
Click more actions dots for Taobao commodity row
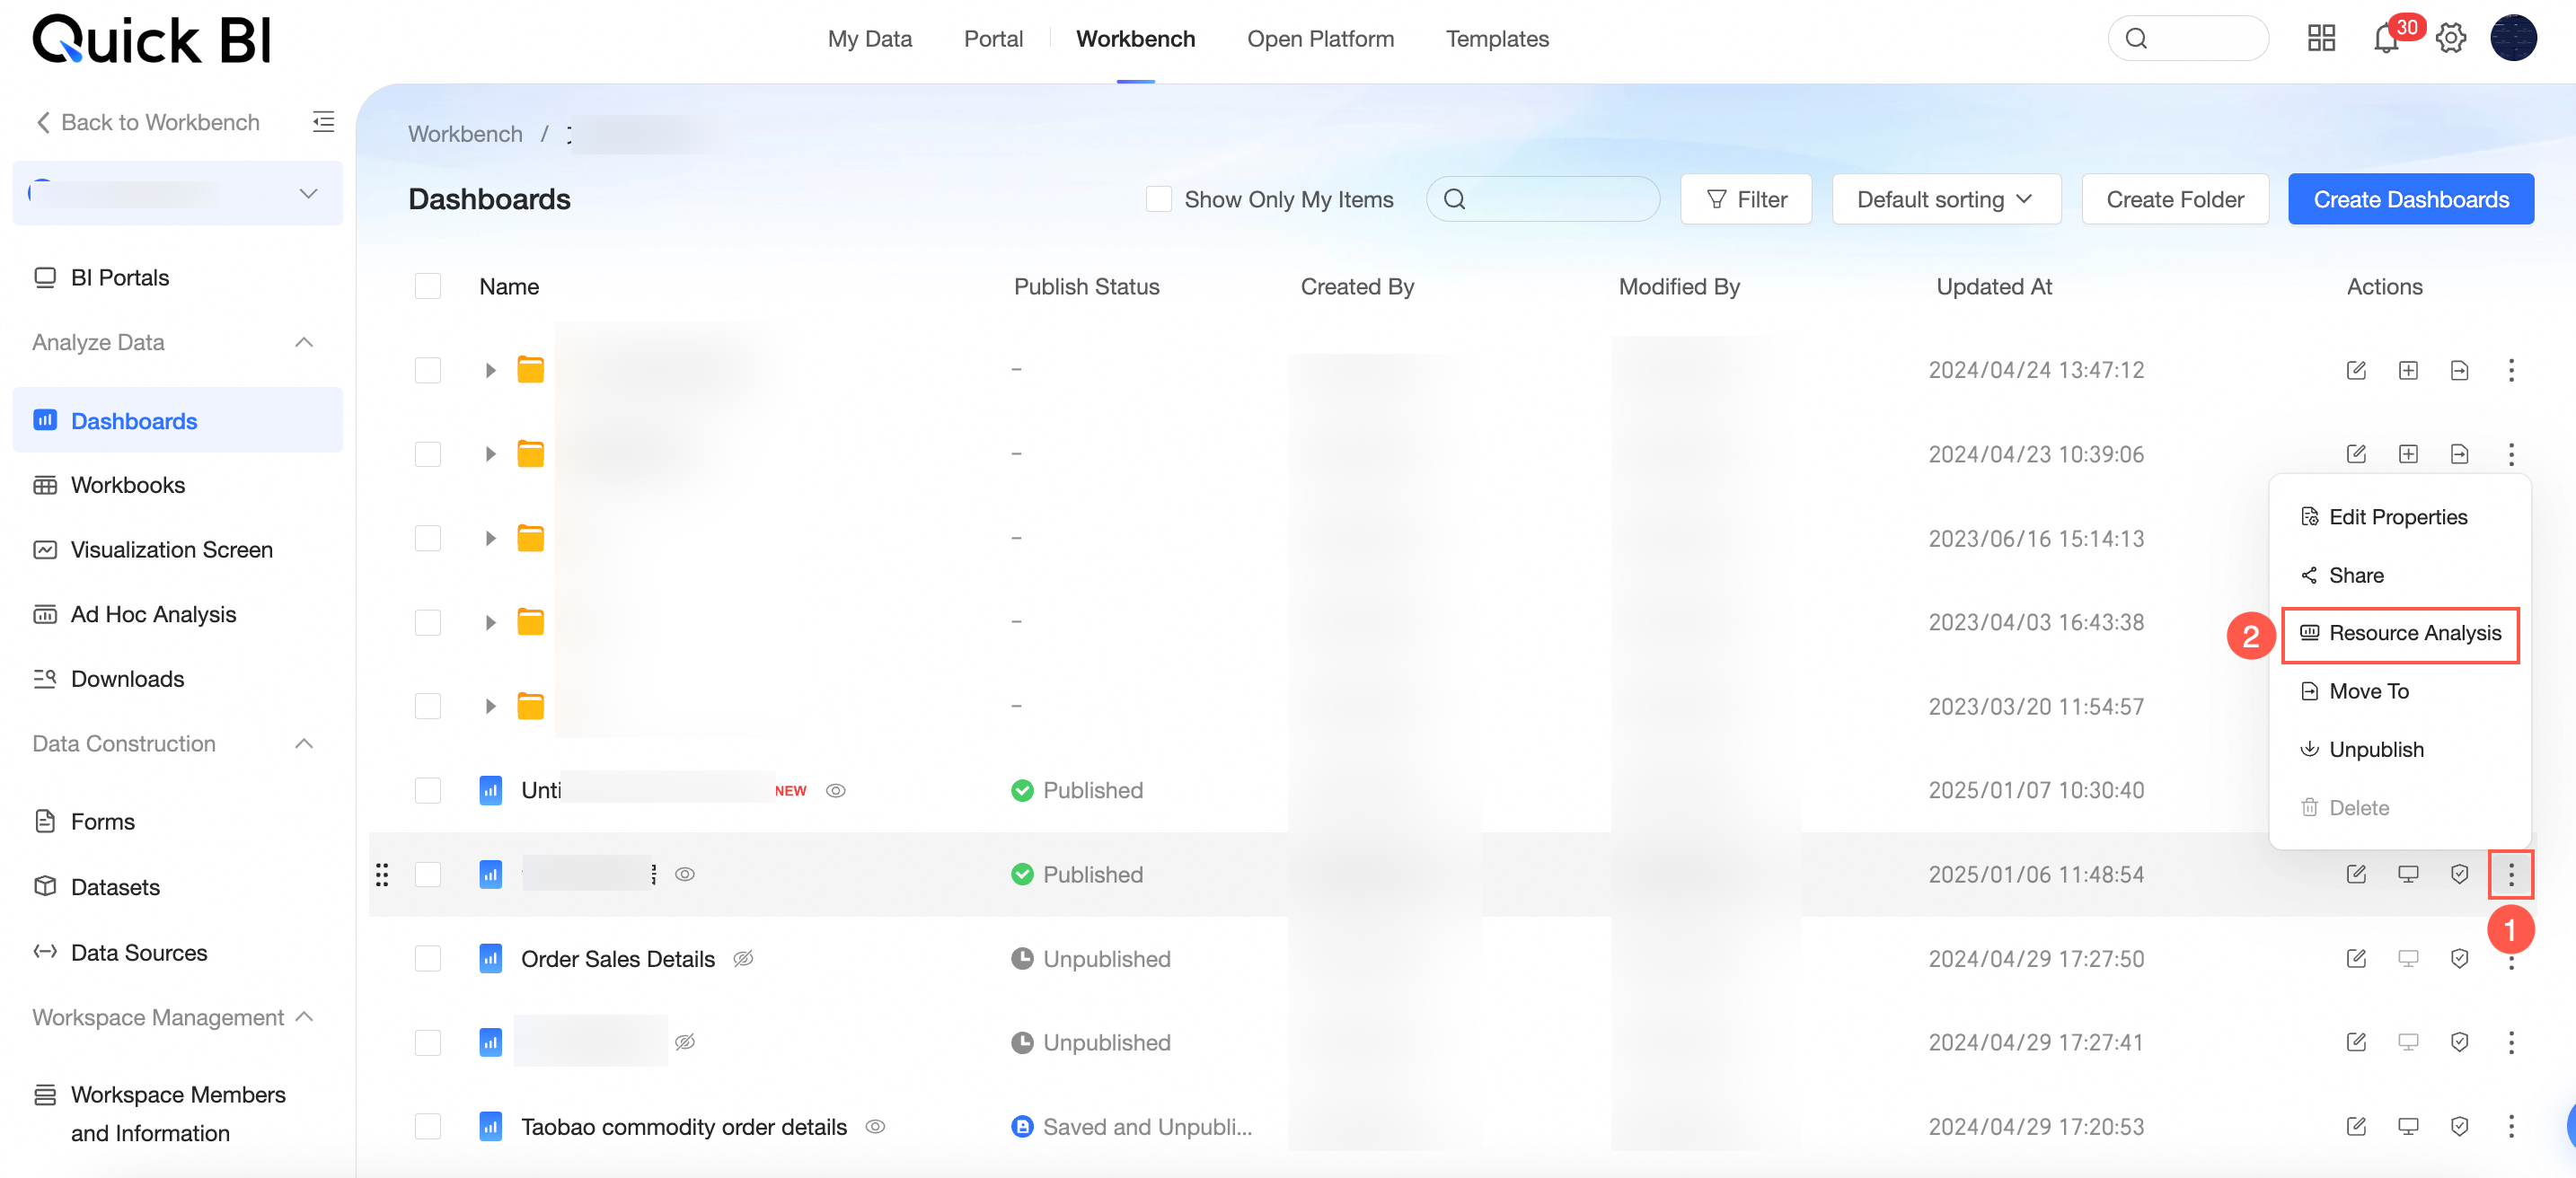[x=2510, y=1126]
